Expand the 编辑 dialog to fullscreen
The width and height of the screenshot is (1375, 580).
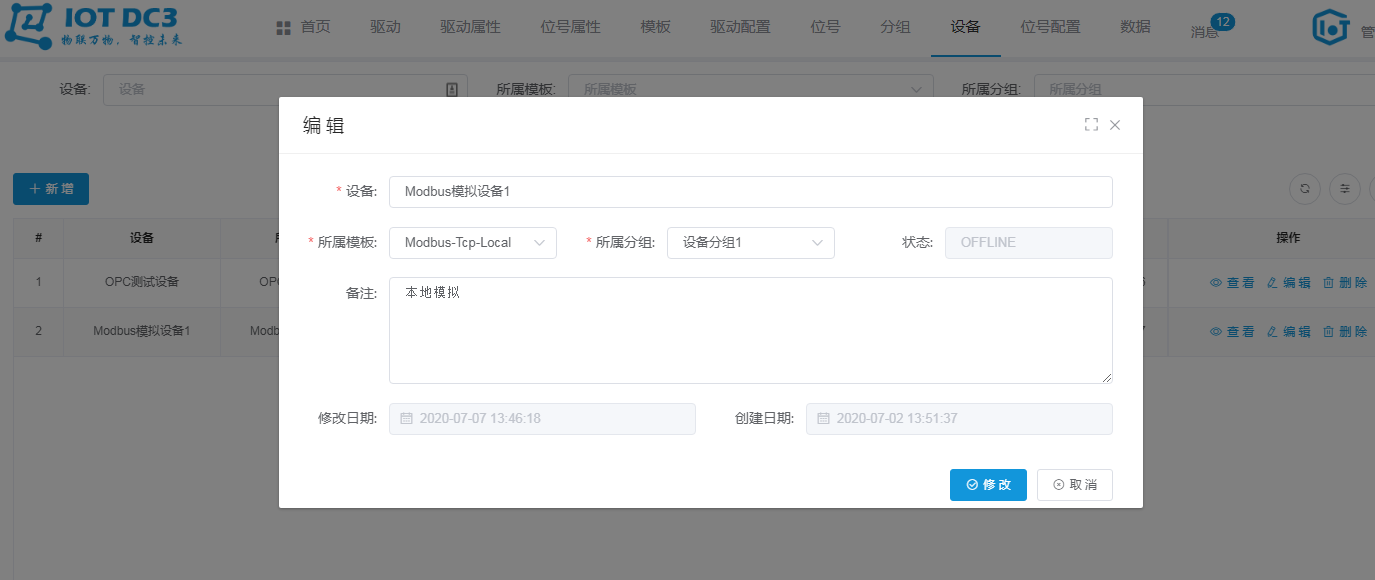tap(1092, 124)
